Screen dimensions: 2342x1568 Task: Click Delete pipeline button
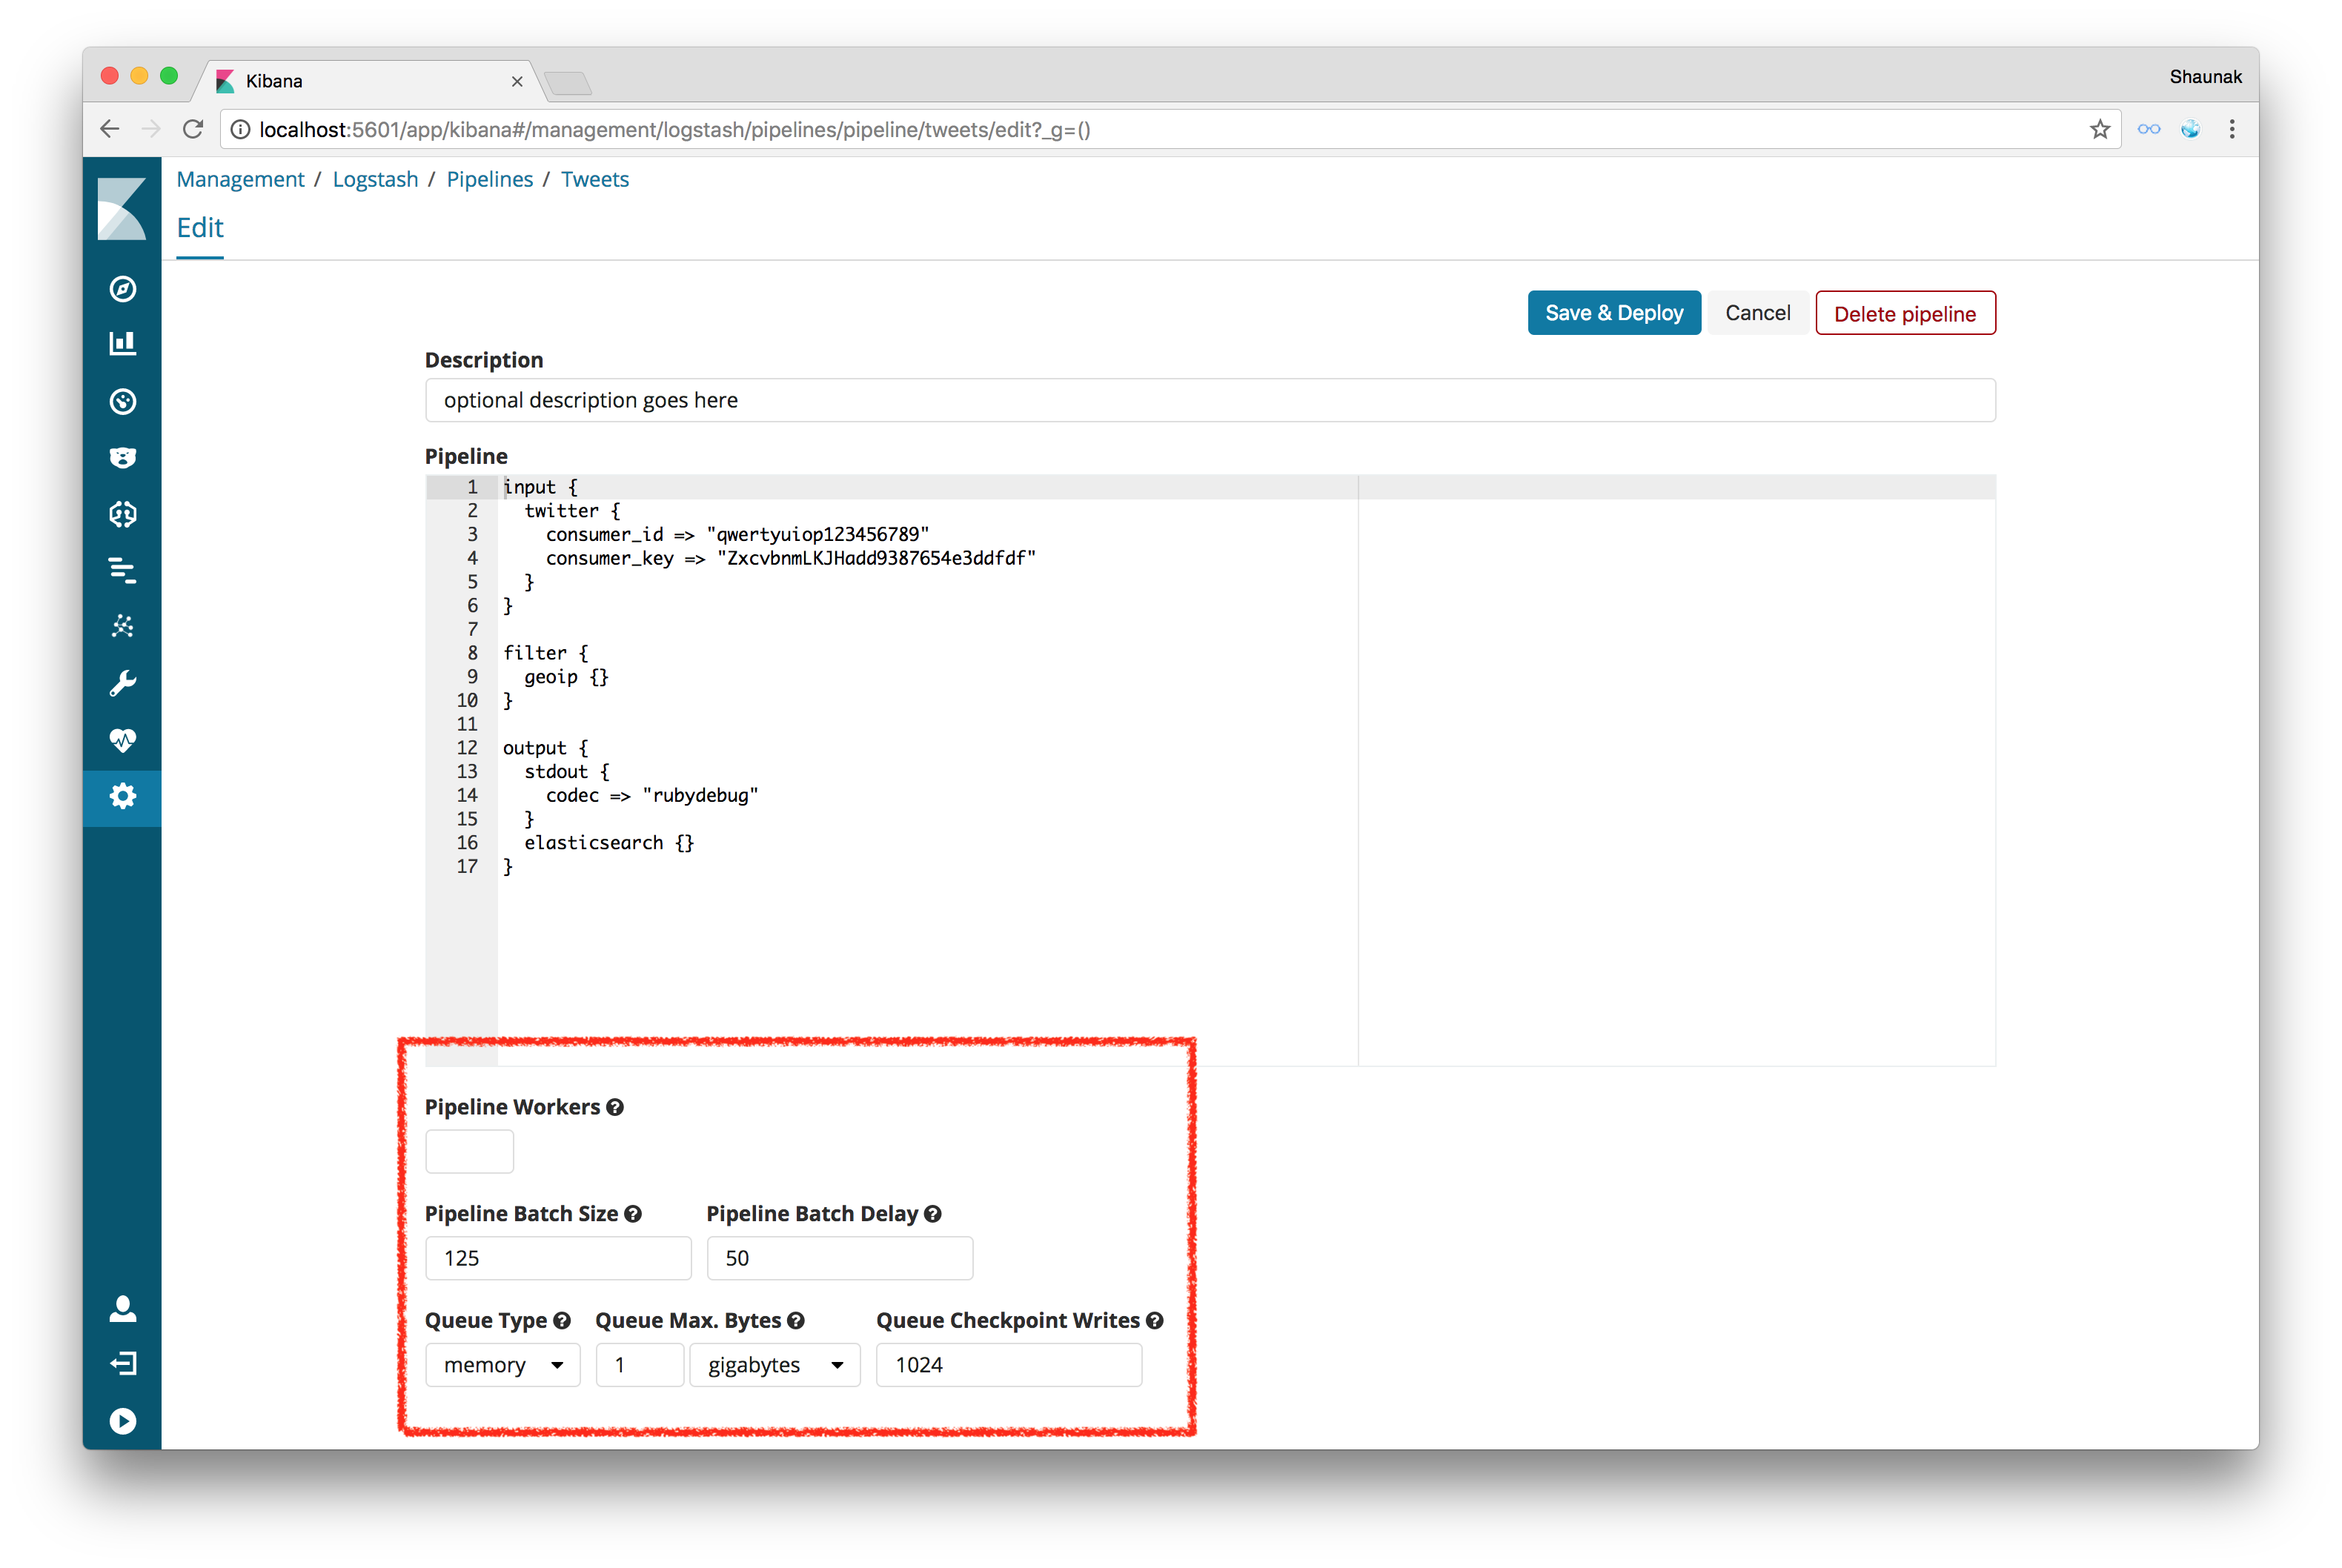tap(1905, 313)
